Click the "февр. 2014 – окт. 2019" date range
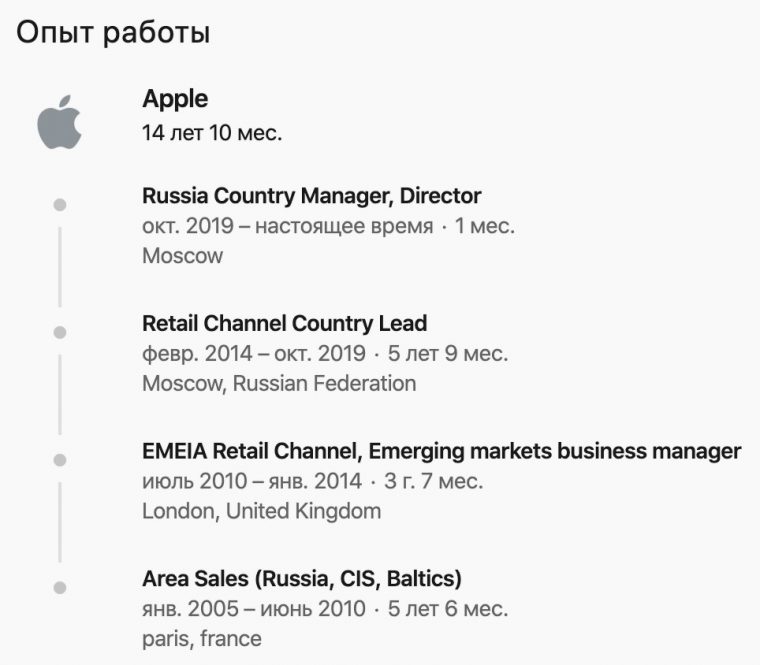The height and width of the screenshot is (665, 760). [253, 354]
